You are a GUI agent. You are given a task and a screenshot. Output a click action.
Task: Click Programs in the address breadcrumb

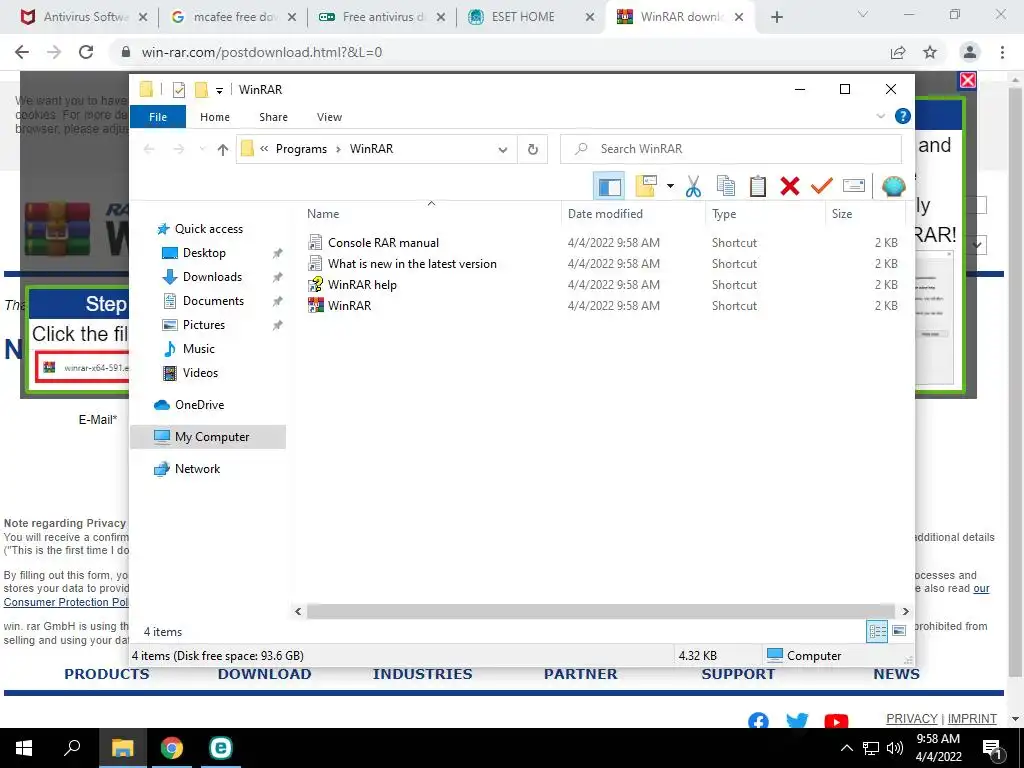pyautogui.click(x=301, y=149)
